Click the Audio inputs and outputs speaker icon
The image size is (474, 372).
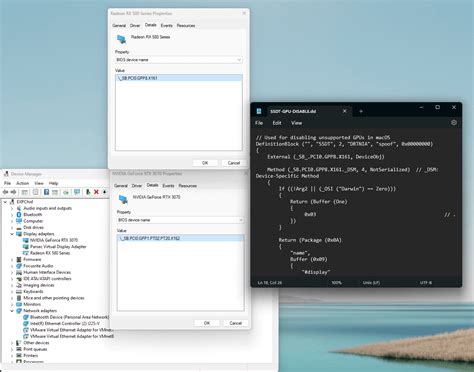pos(19,208)
